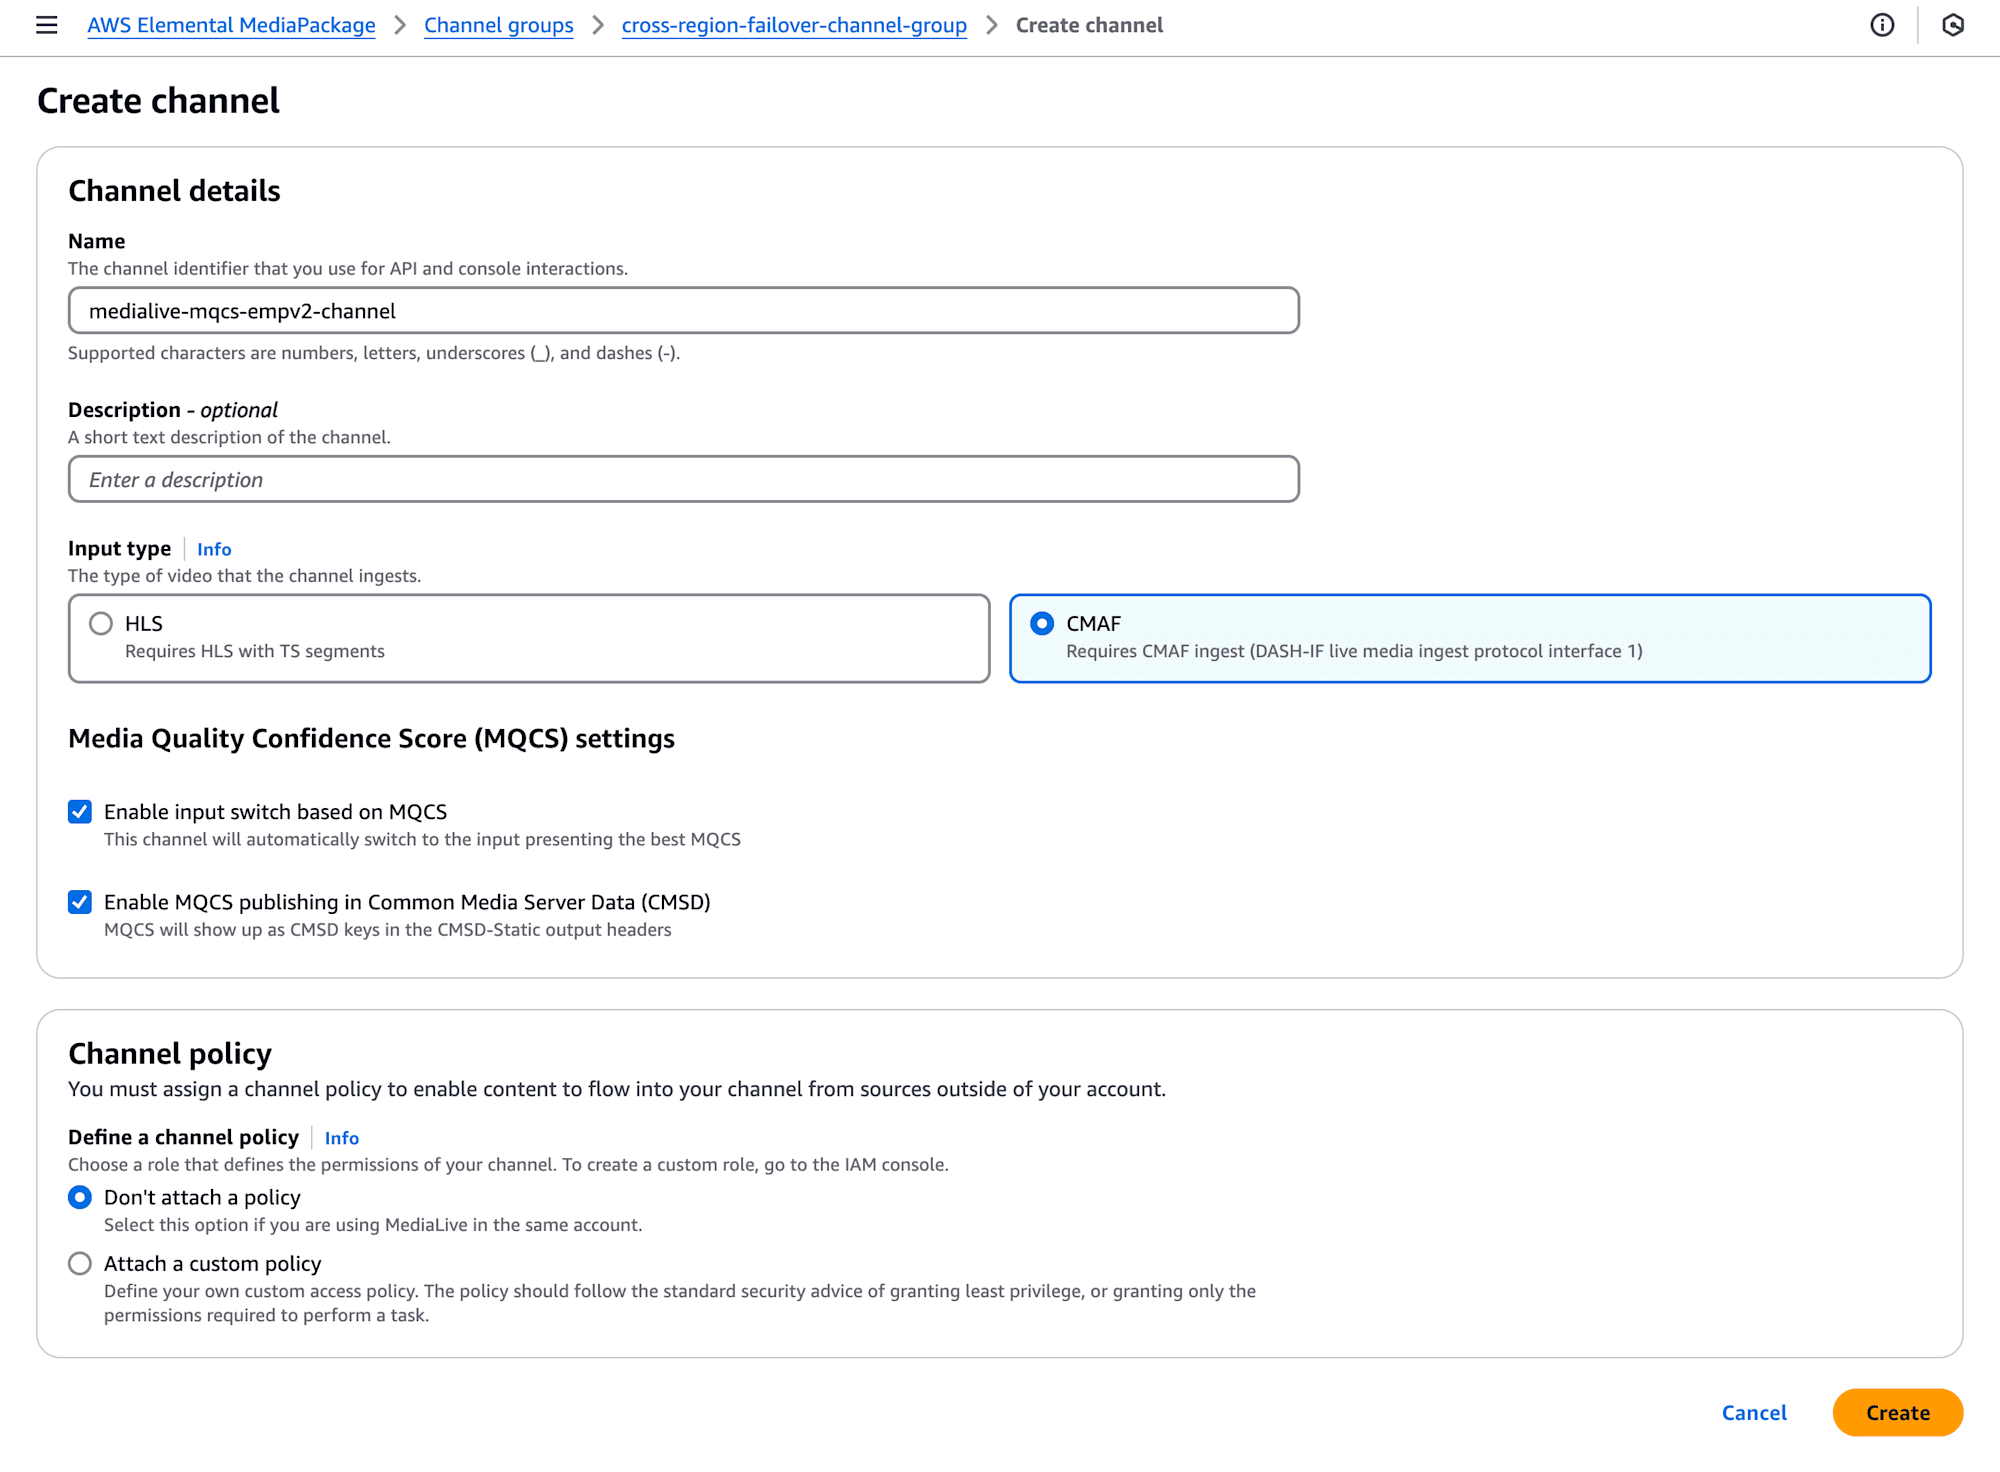The image size is (2000, 1472).
Task: Click the Cancel button
Action: click(1754, 1412)
